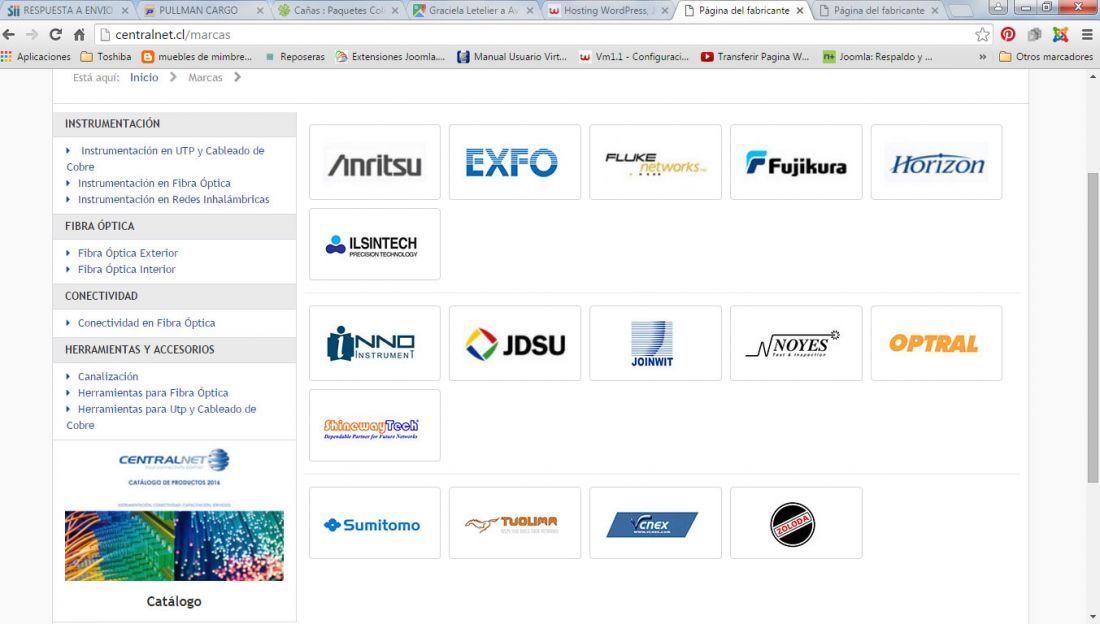This screenshot has height=624, width=1100.
Task: Open Fibra Óptica Interior link
Action: click(126, 269)
